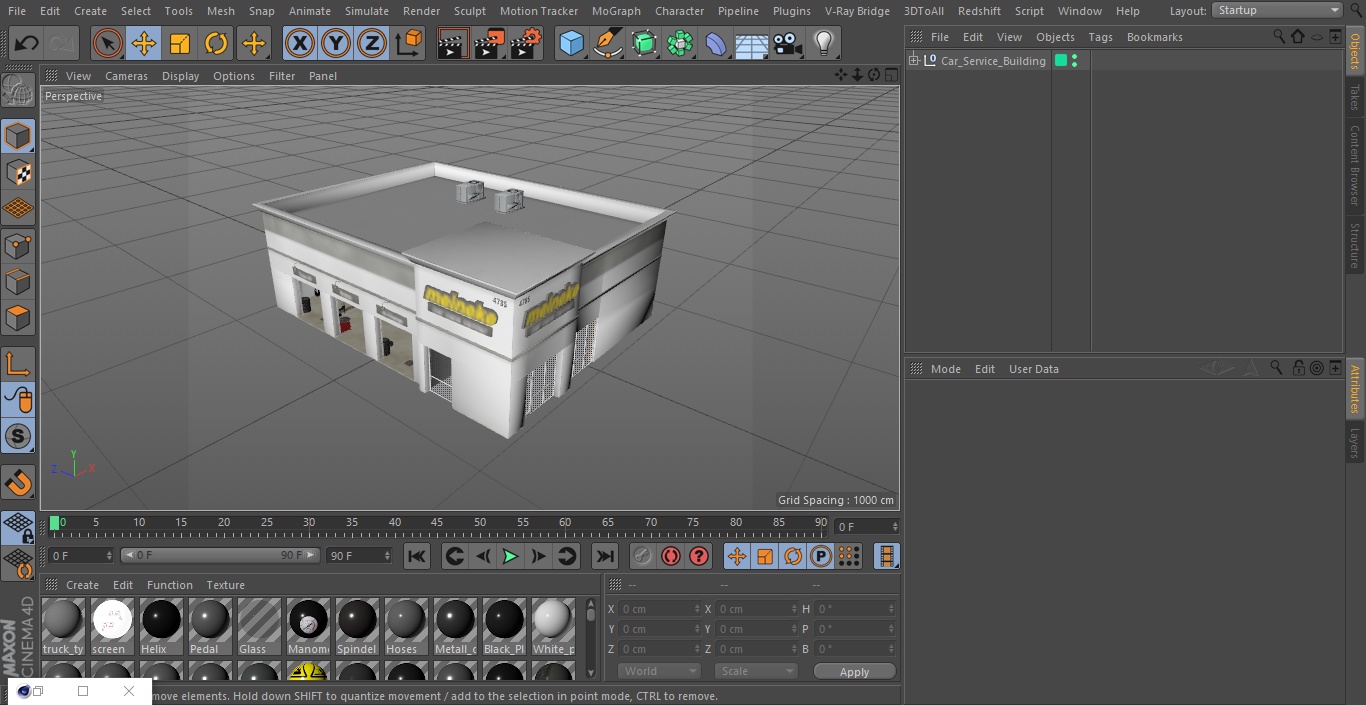Open the Takes side tab

[x=1355, y=96]
